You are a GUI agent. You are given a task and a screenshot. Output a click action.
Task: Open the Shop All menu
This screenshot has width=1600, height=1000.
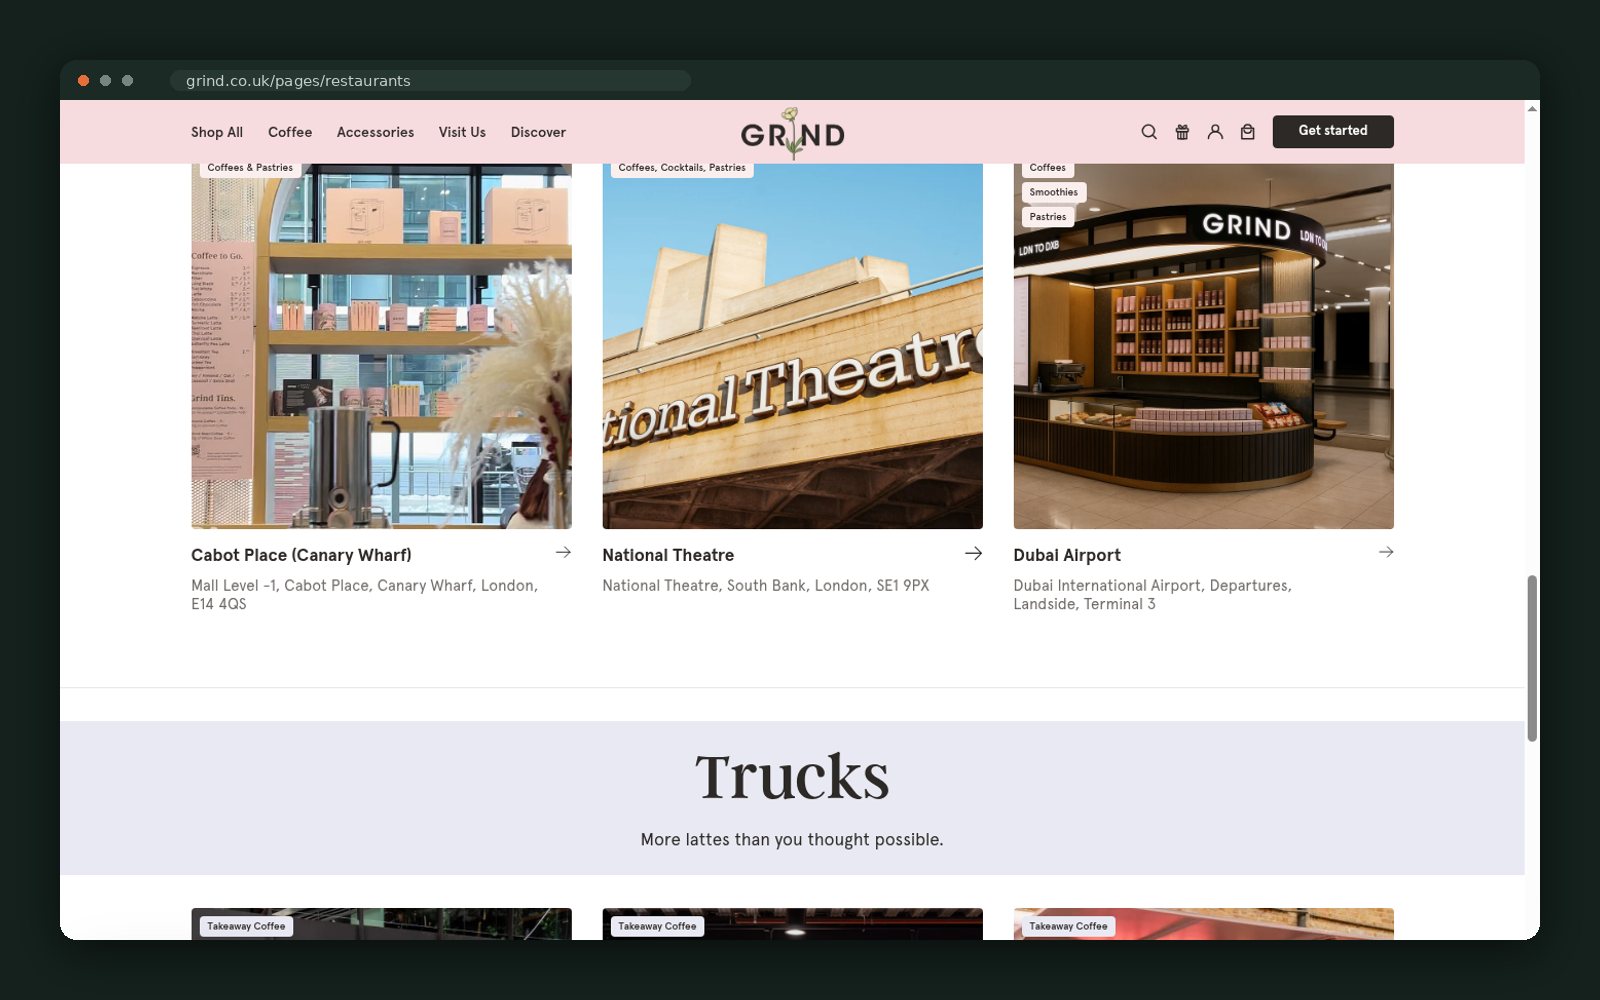point(217,132)
